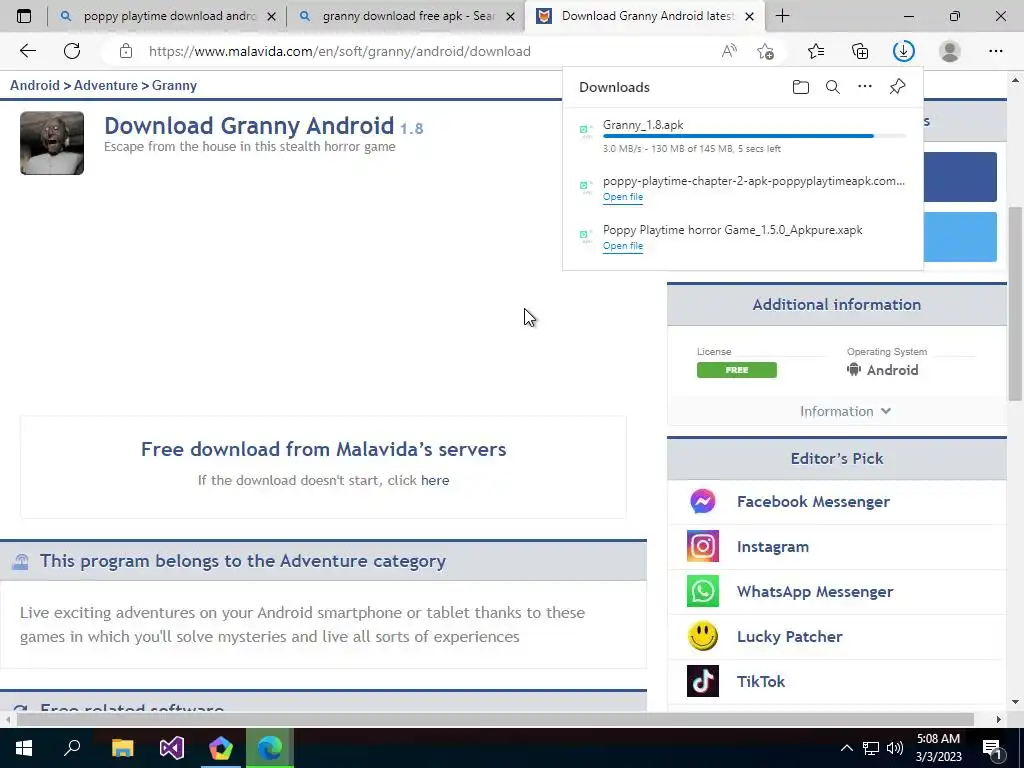Click the horizontal page scrollbar
This screenshot has height=768, width=1024.
pos(495,719)
